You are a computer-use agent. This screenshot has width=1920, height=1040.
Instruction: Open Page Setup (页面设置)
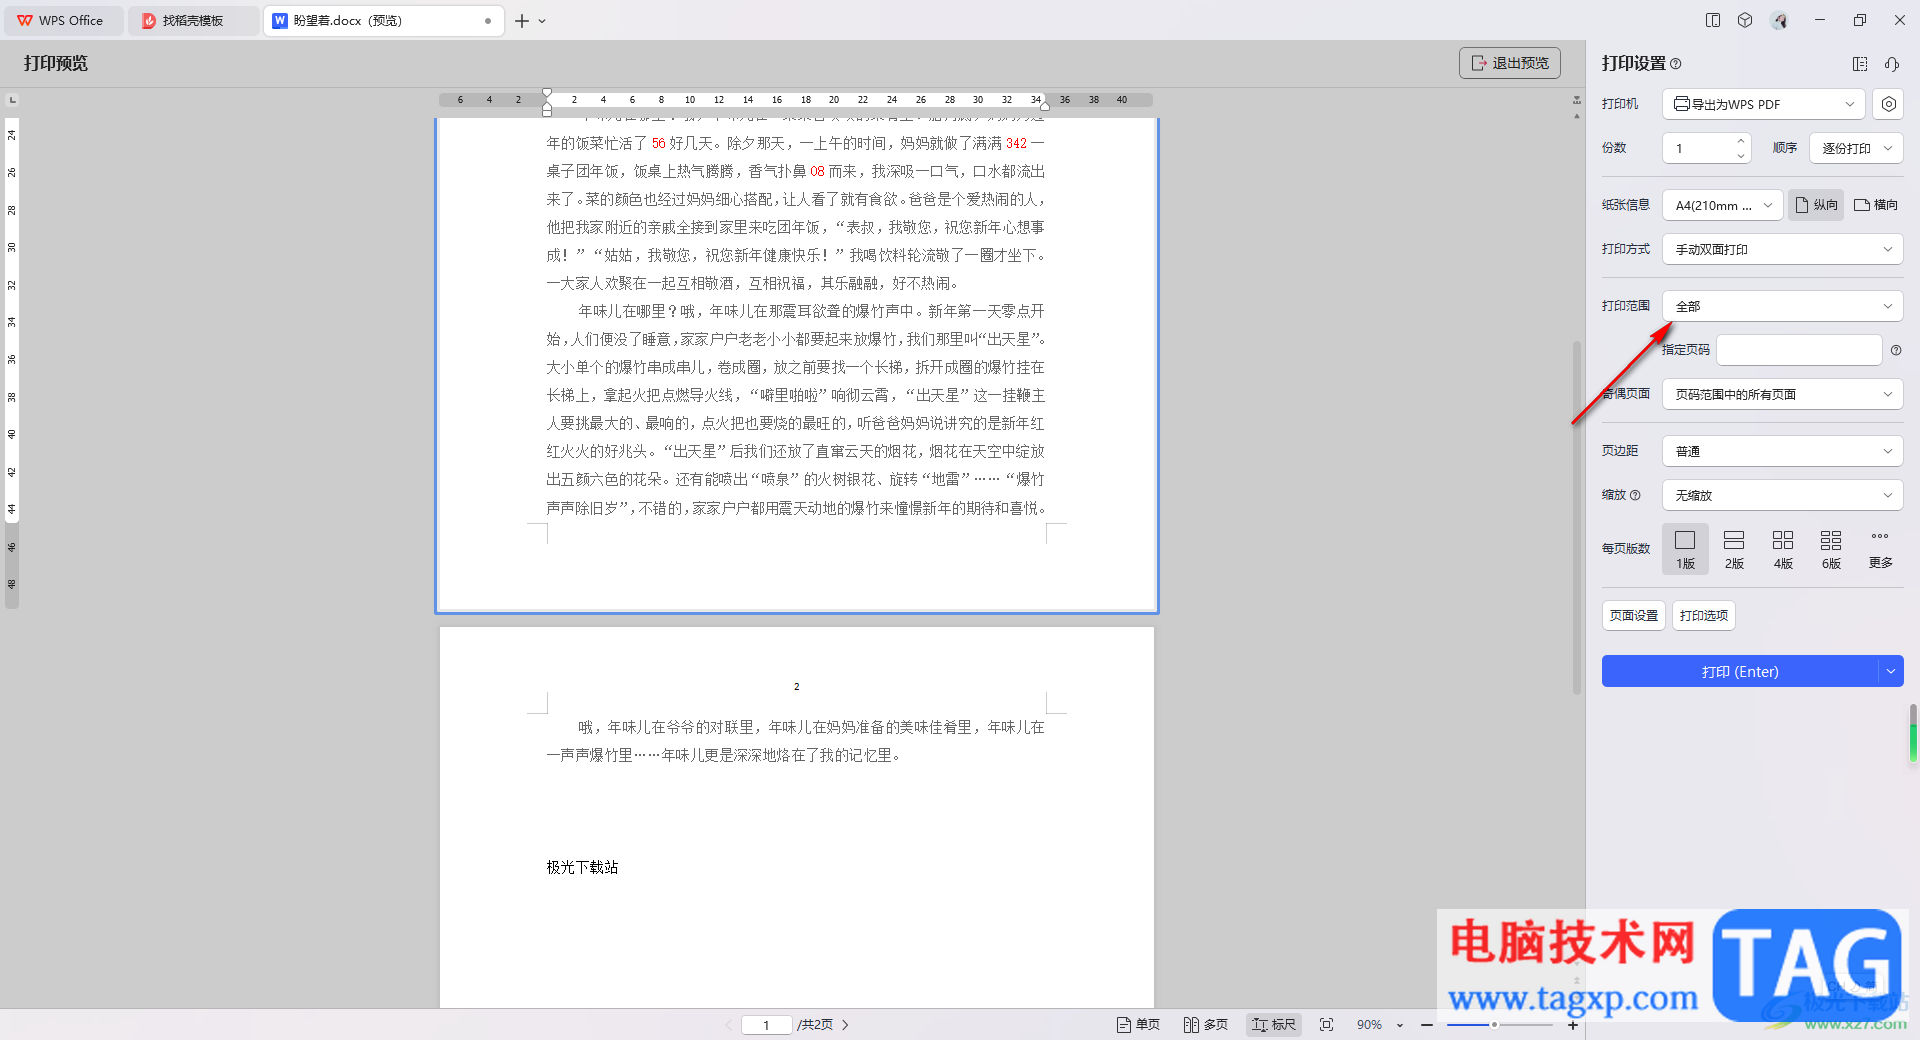click(1634, 616)
